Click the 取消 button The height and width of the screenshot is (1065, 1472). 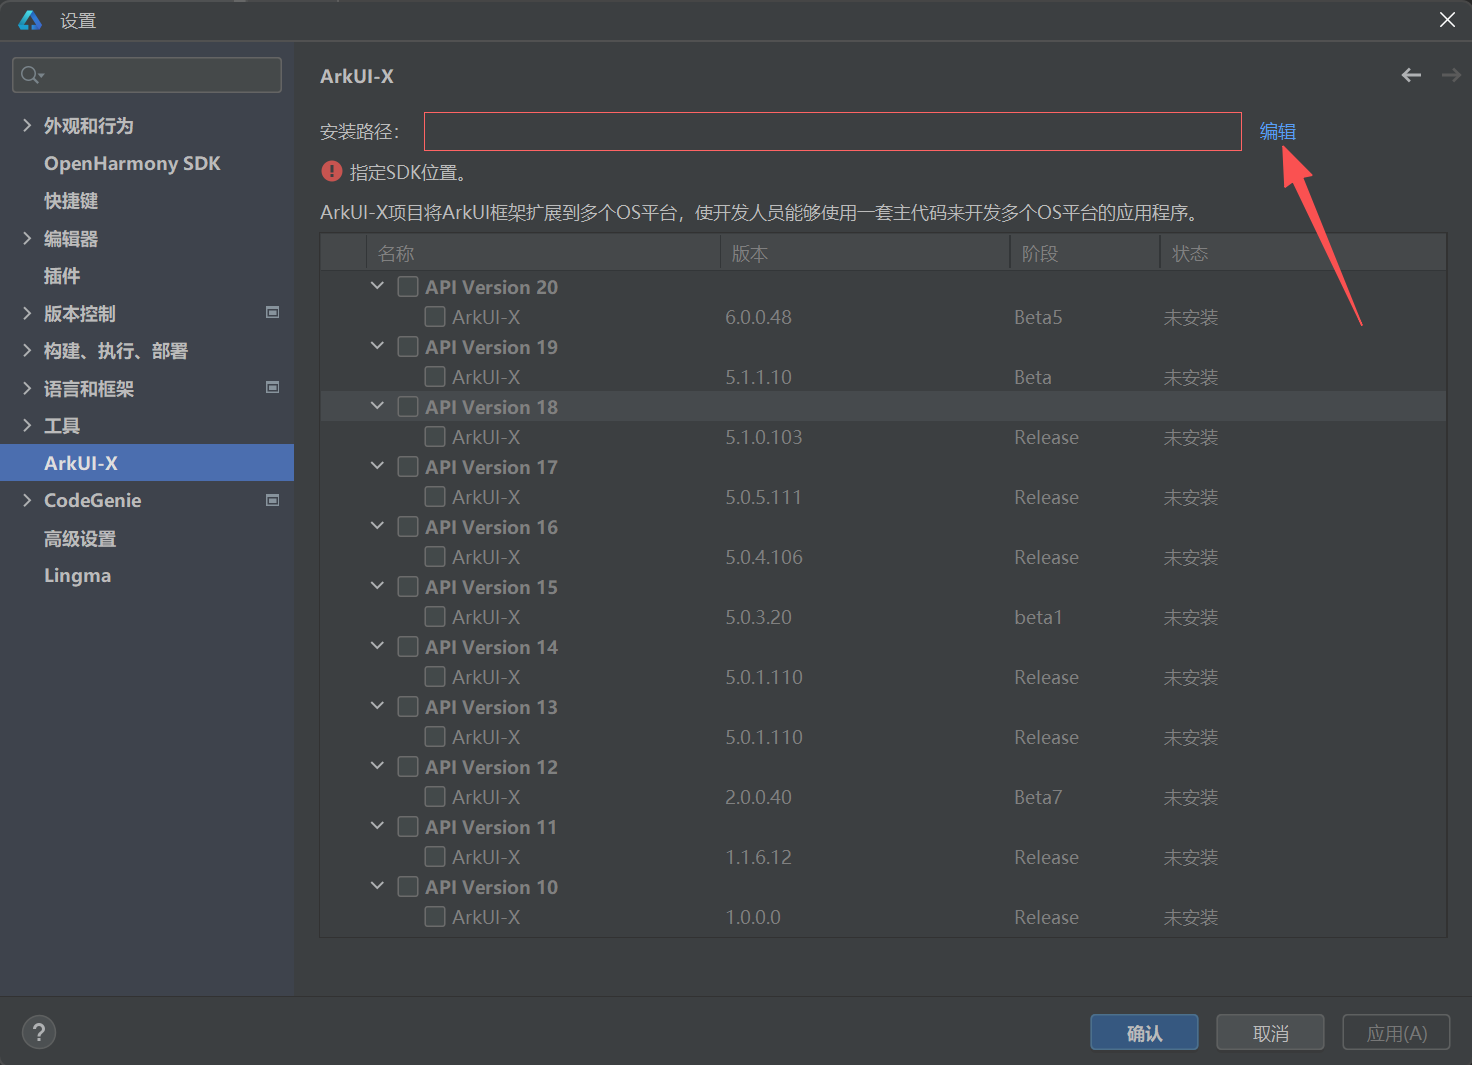(1270, 1033)
